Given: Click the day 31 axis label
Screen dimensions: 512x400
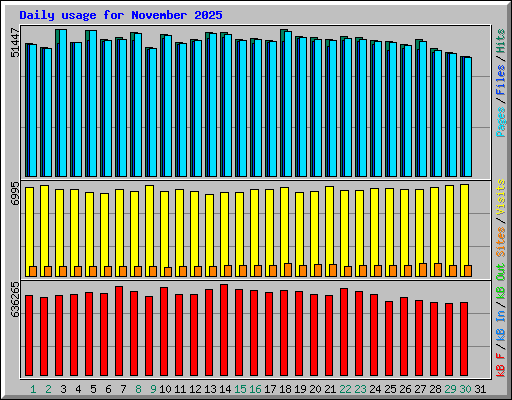Looking at the screenshot, I should (x=480, y=389).
